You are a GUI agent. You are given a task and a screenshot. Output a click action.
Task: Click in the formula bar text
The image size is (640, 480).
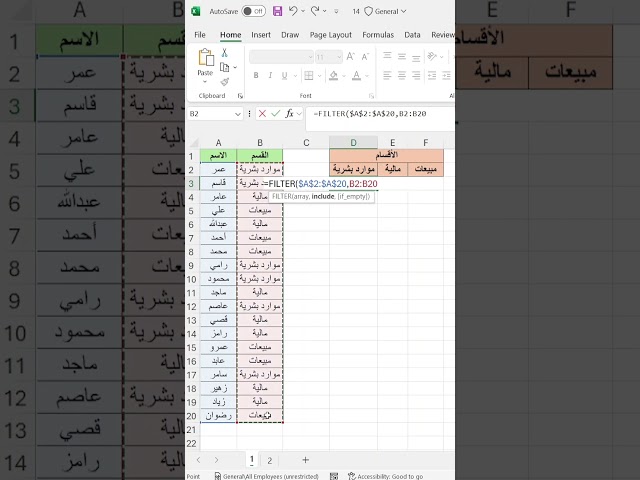[369, 114]
